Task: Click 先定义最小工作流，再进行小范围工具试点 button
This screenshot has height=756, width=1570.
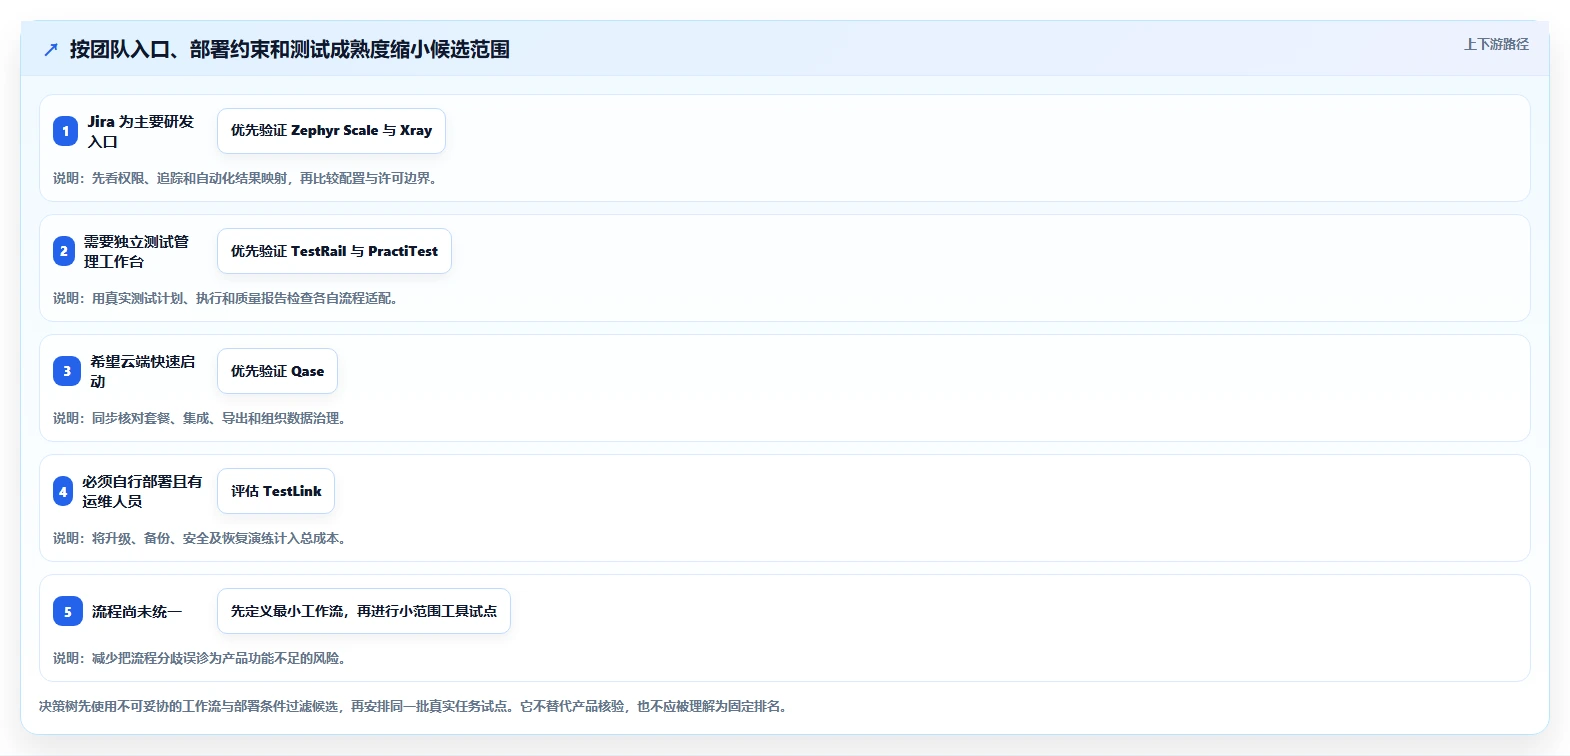Action: (364, 611)
